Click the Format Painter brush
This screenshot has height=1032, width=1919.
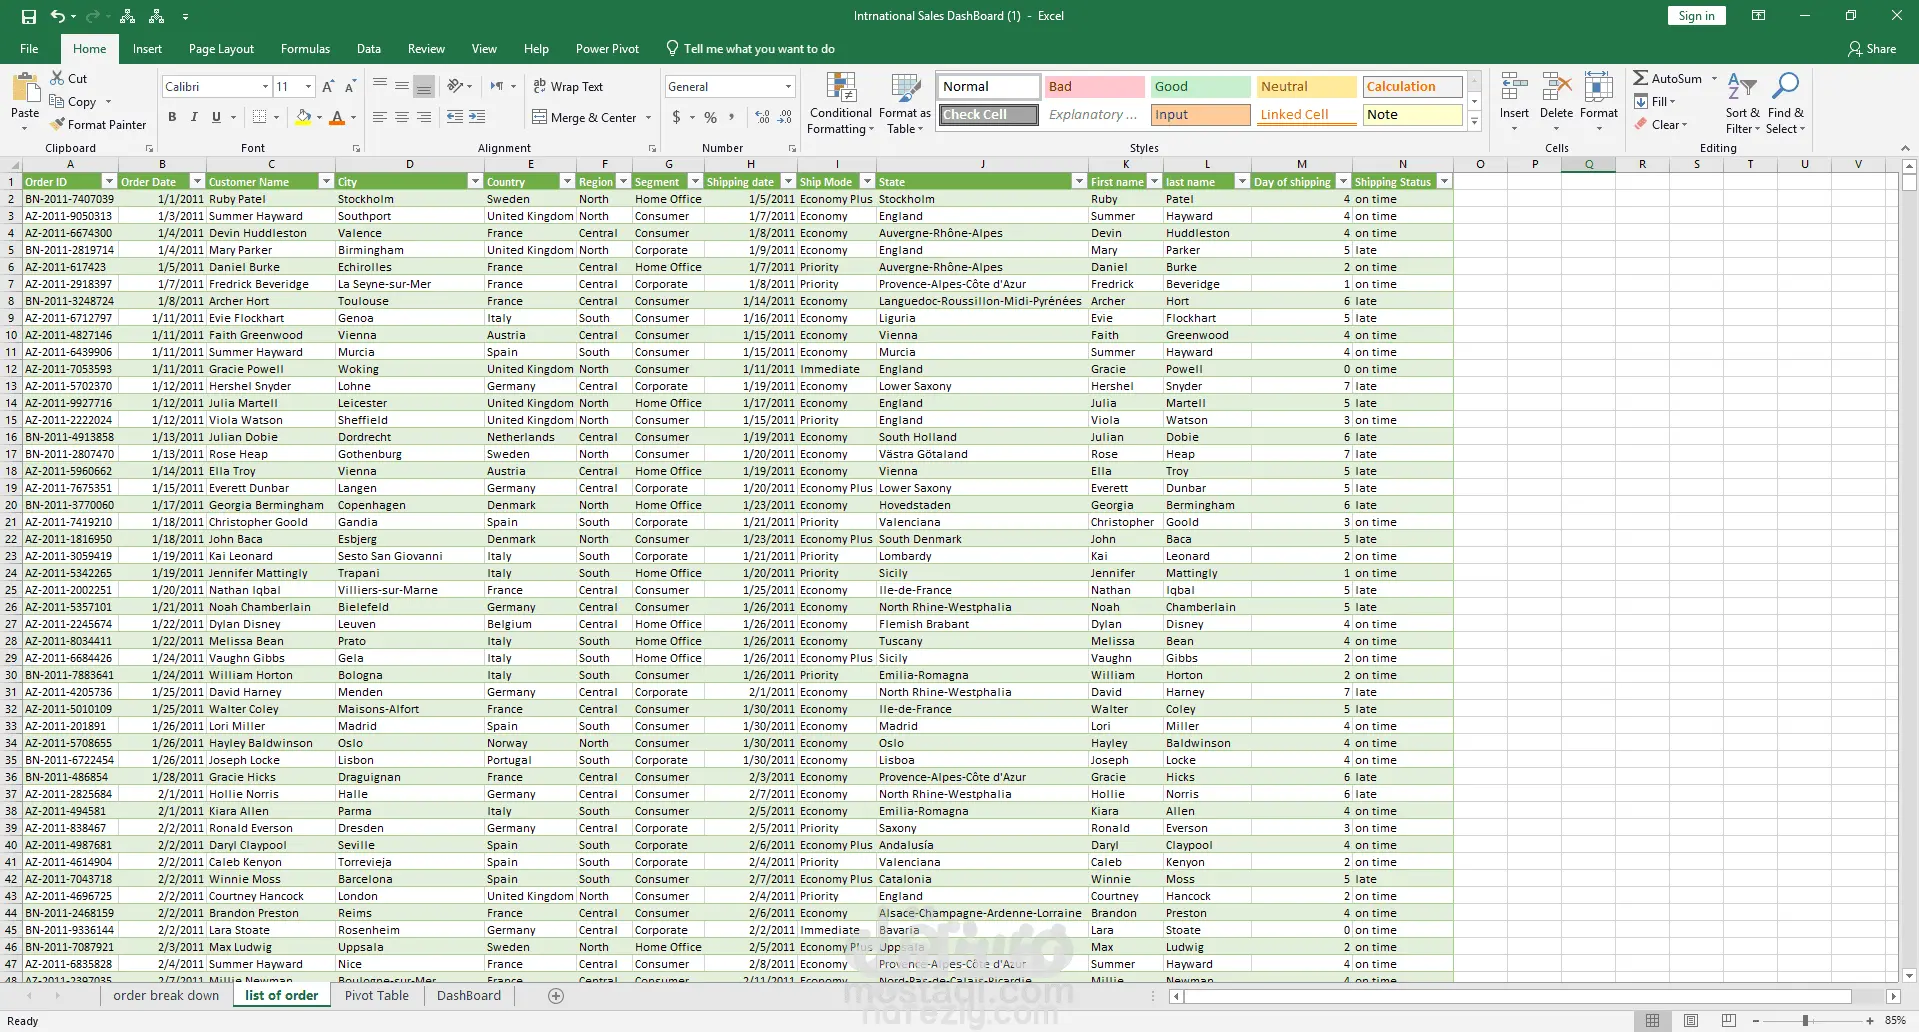coord(58,124)
